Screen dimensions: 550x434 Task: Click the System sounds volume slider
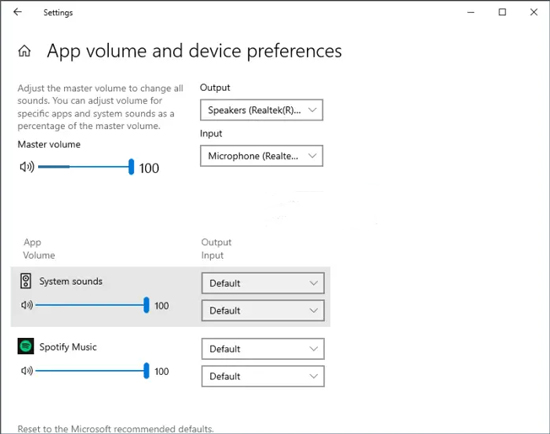(92, 305)
